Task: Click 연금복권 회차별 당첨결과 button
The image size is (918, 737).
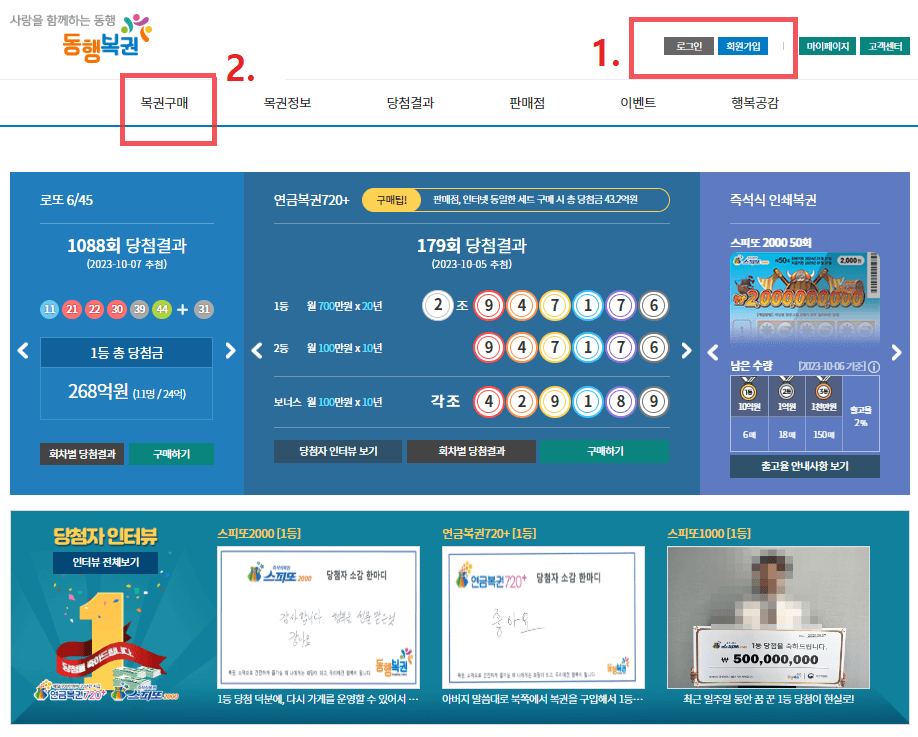Action: (x=471, y=451)
